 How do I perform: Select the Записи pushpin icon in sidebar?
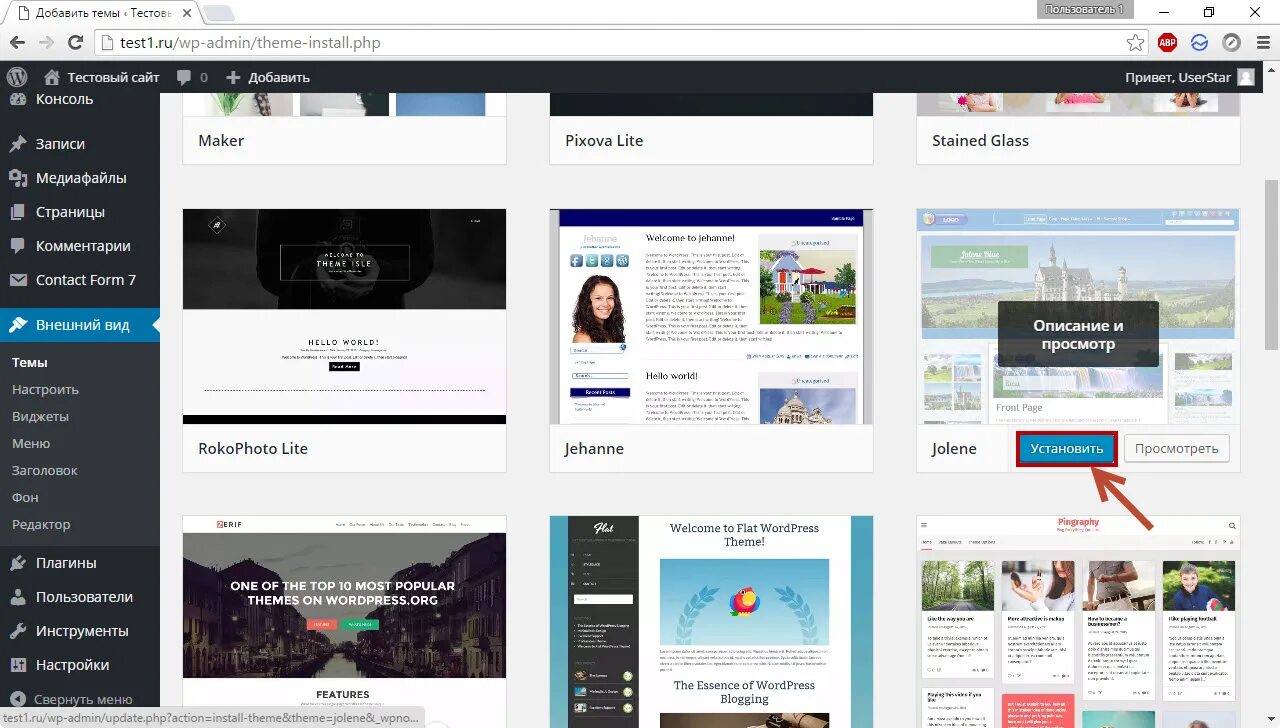pos(18,143)
